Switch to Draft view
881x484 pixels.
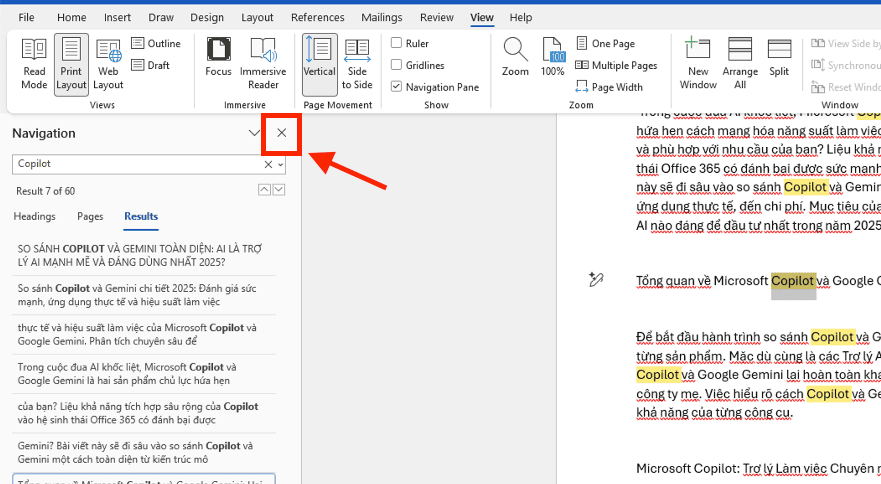(151, 65)
